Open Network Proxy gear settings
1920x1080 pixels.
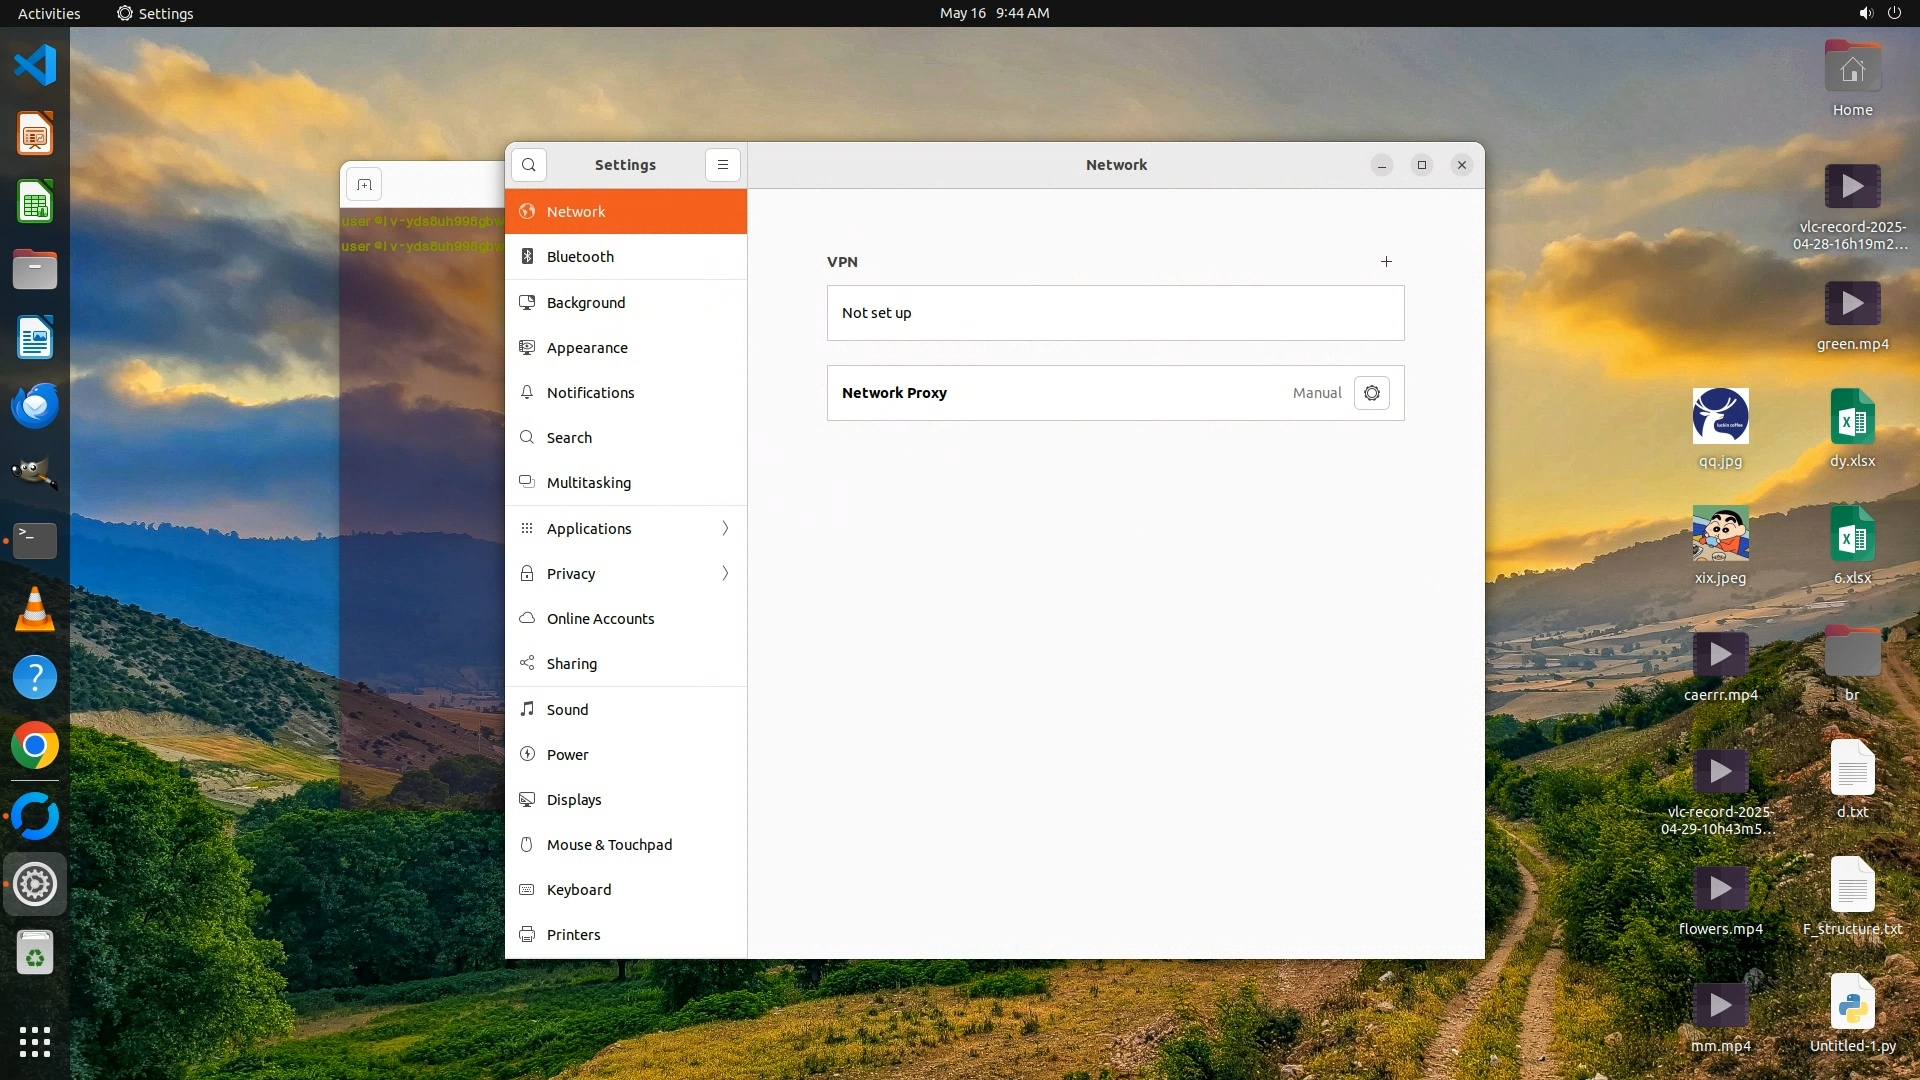(1371, 393)
